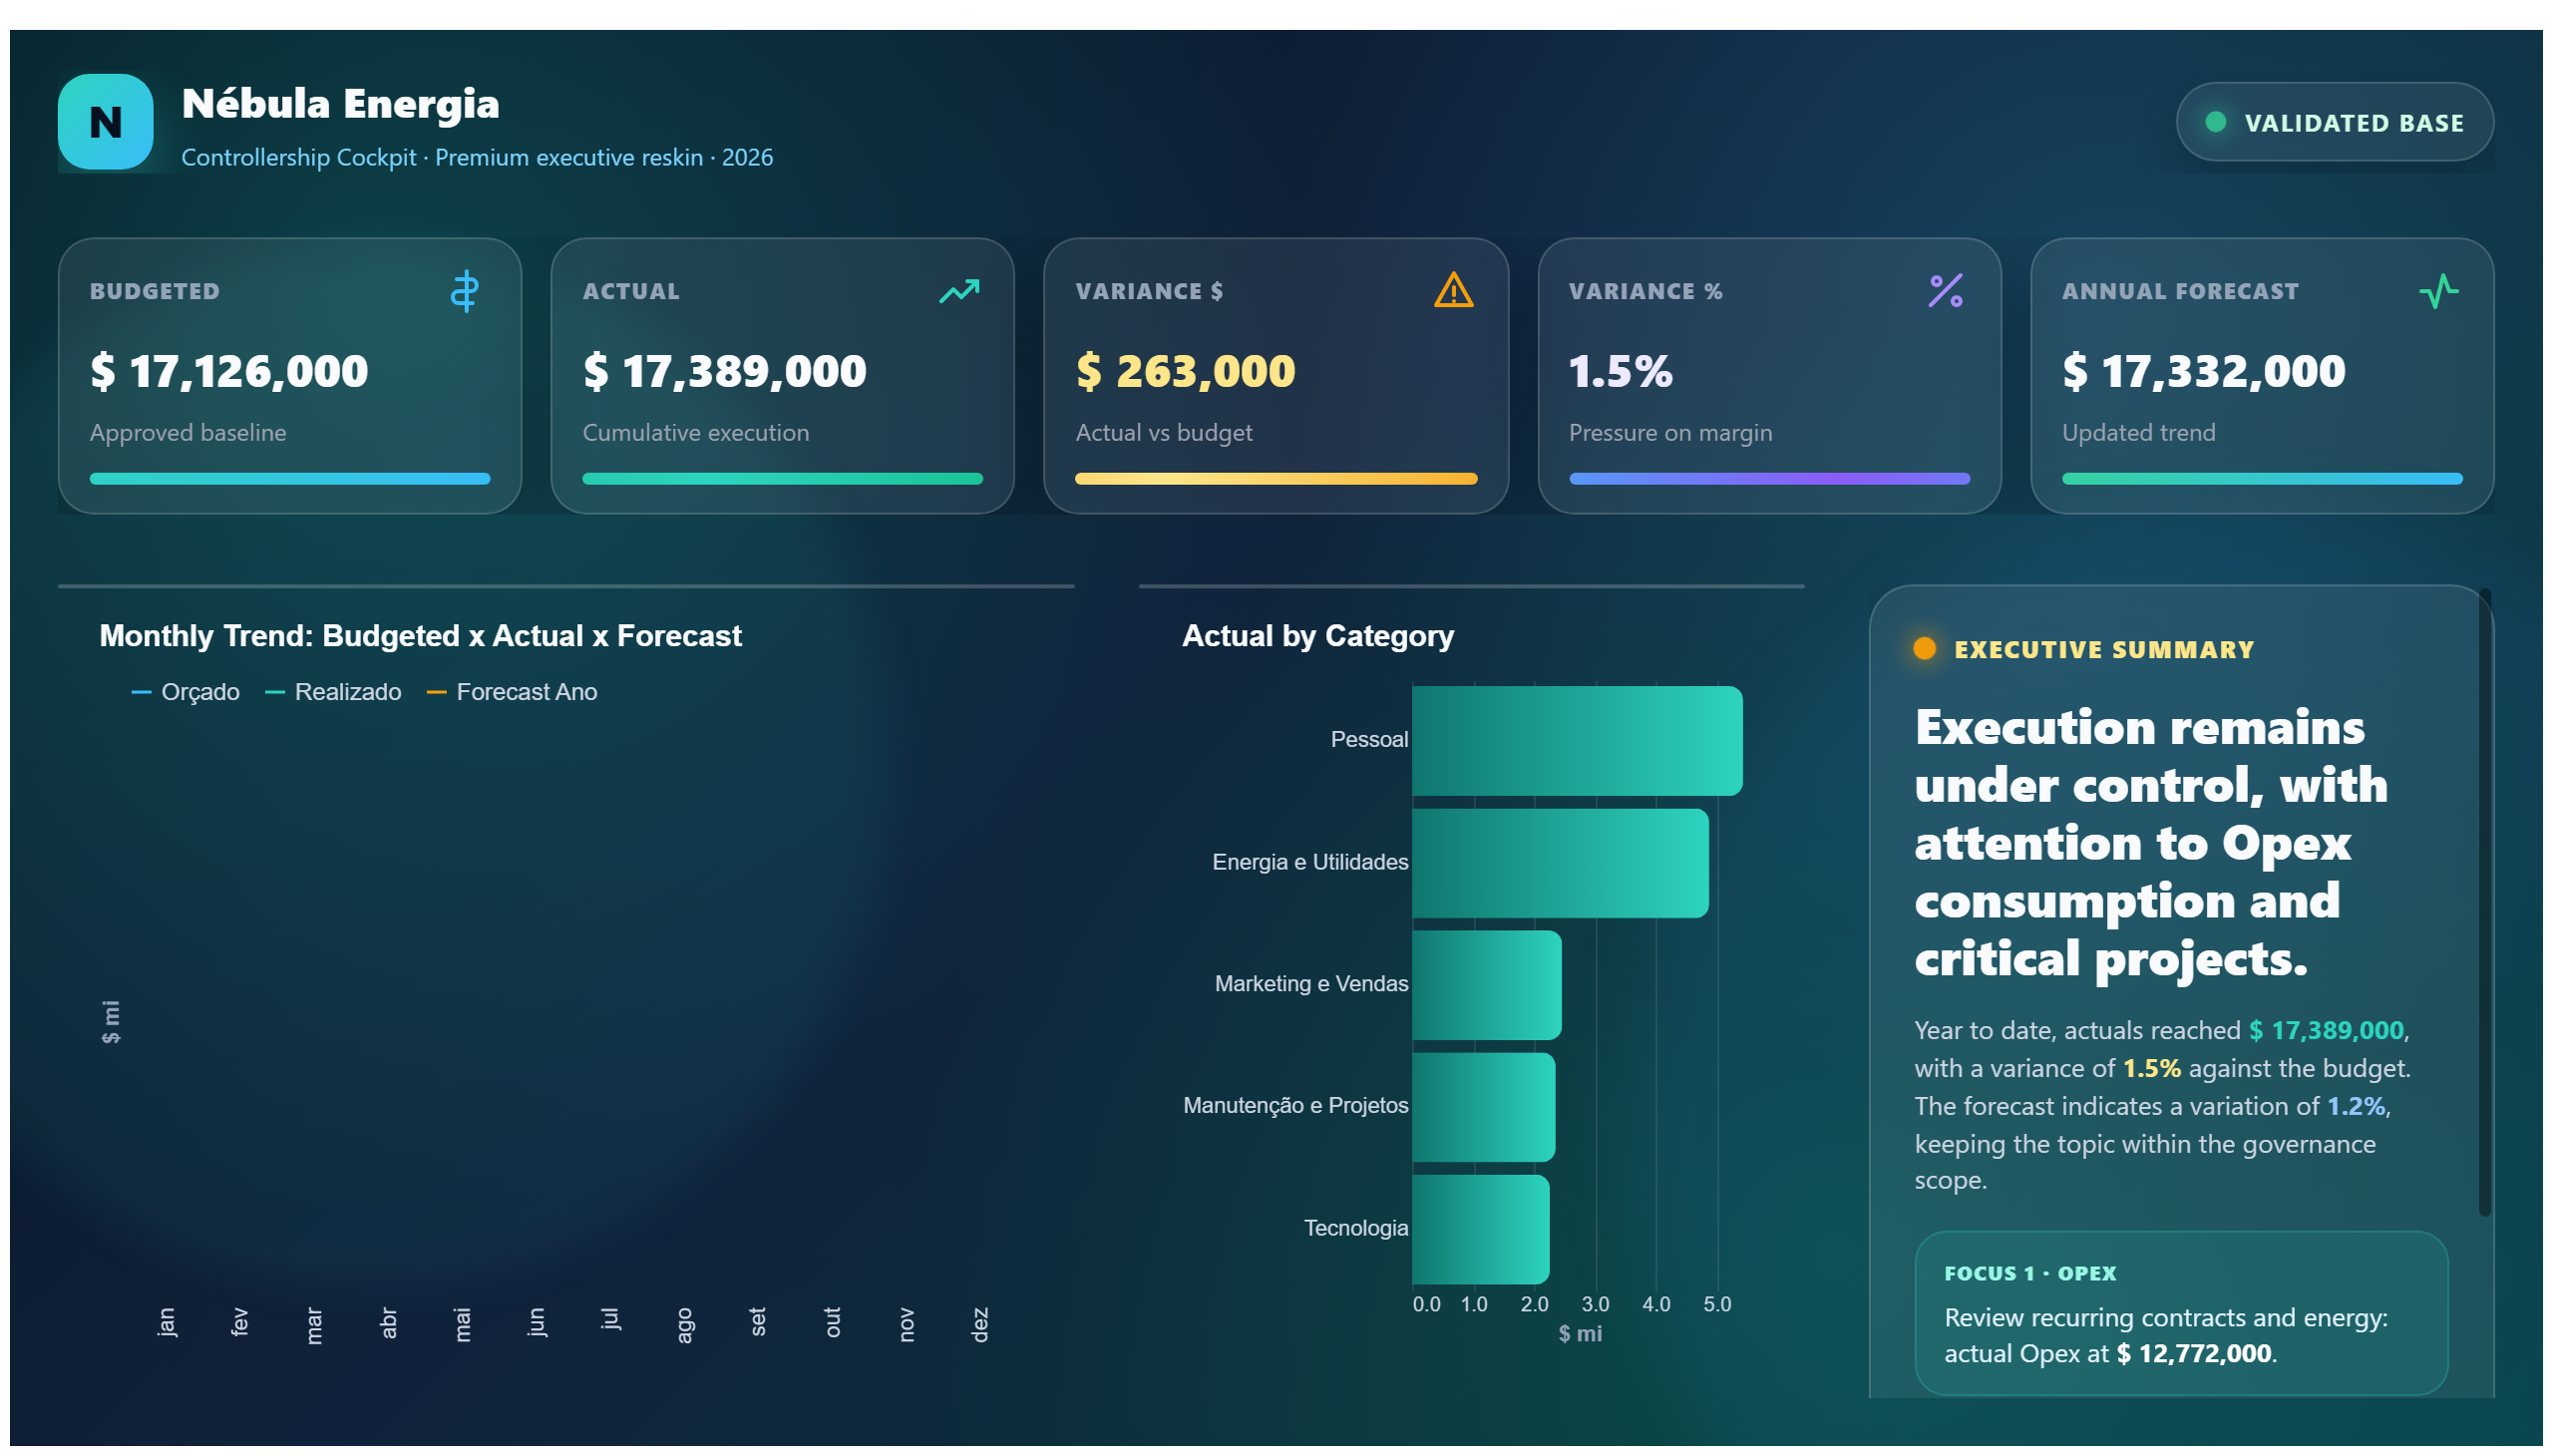Click the Controllership Cockpit subtitle
This screenshot has width=2553, height=1456.
(x=477, y=157)
